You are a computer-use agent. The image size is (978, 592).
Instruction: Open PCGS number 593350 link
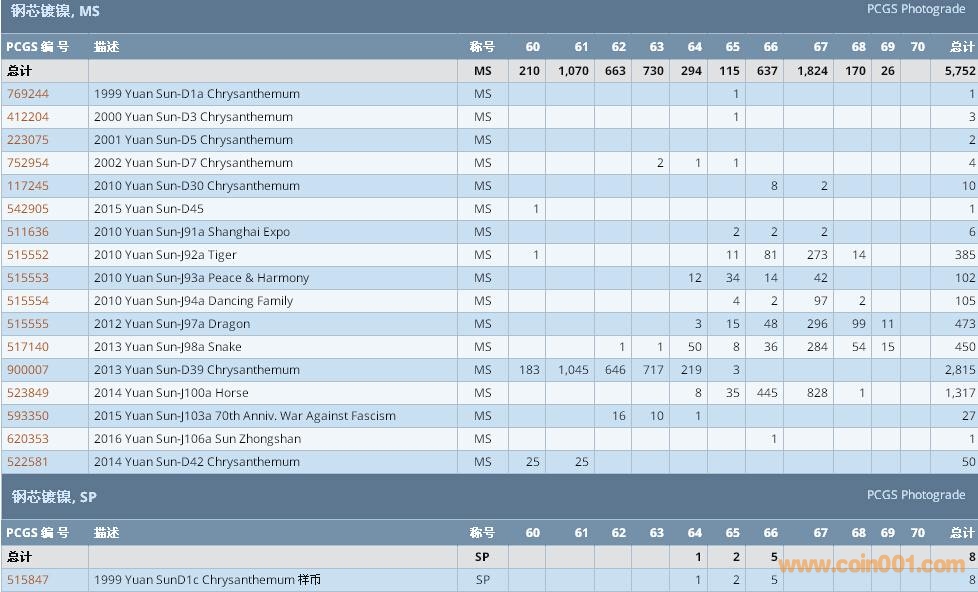point(27,416)
